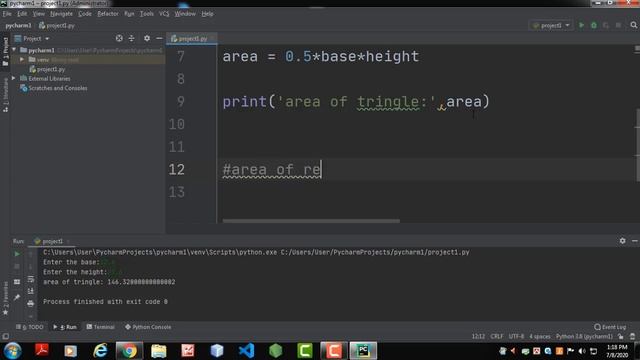This screenshot has width=640, height=360.
Task: Open the Code menu
Action: point(85,14)
